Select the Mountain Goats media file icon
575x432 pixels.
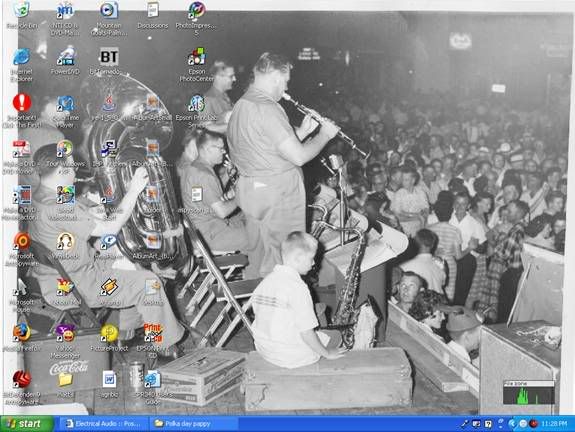coord(109,10)
